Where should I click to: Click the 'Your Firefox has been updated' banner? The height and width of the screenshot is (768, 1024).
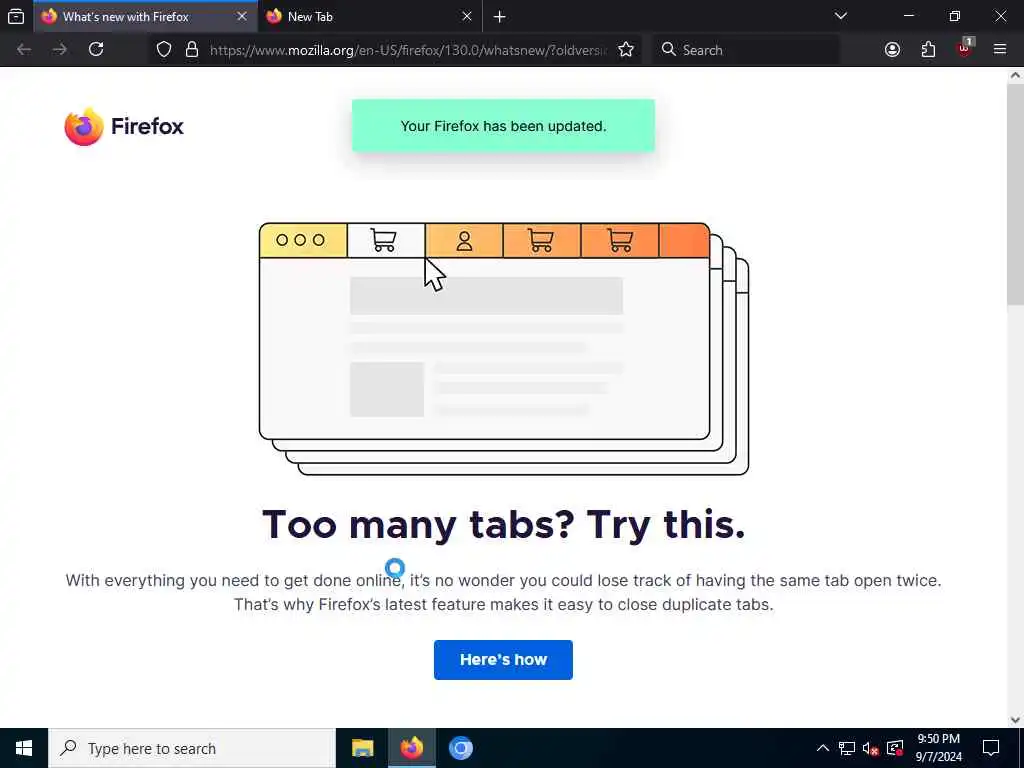pos(503,126)
